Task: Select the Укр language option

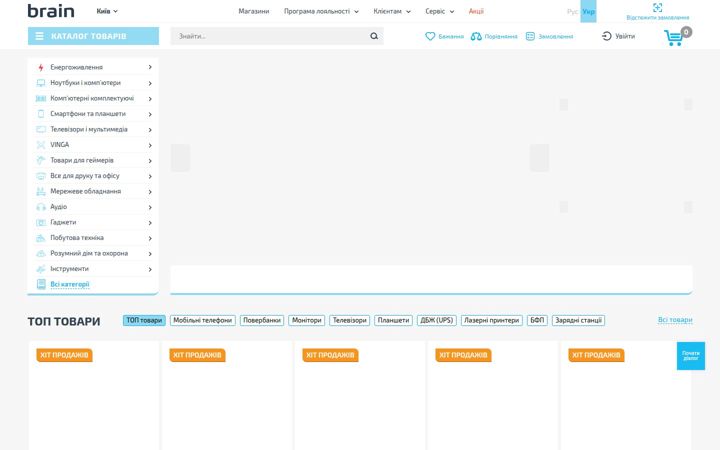Action: [x=588, y=11]
